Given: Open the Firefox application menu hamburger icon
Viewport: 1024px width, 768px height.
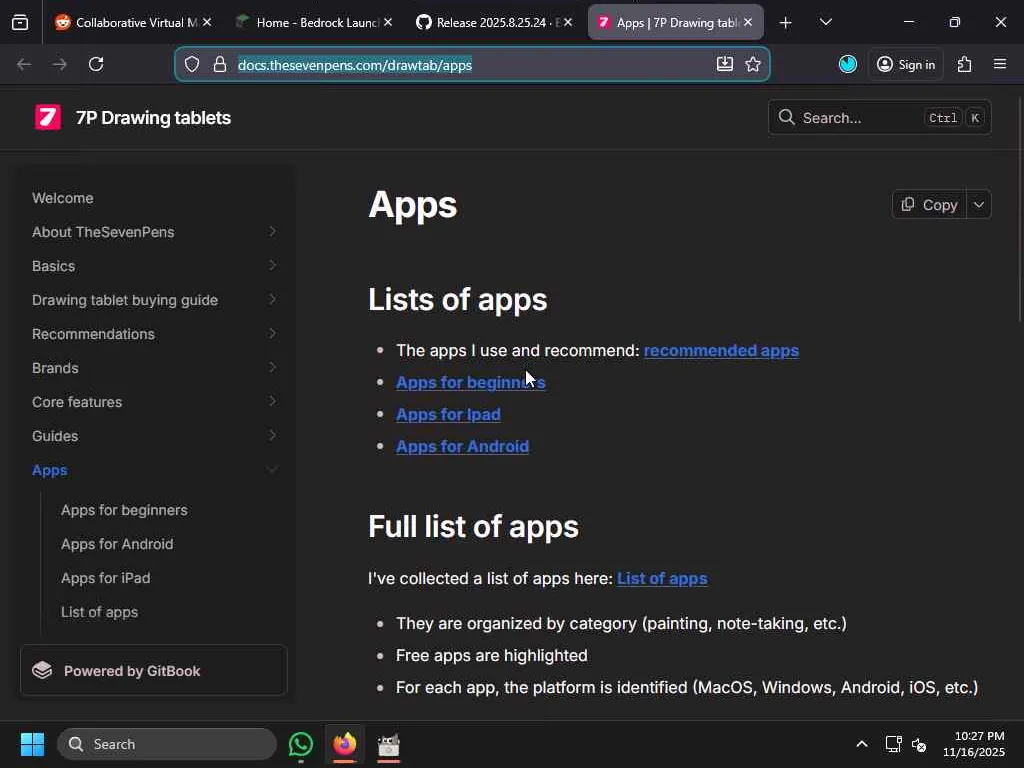Looking at the screenshot, I should pyautogui.click(x=999, y=64).
